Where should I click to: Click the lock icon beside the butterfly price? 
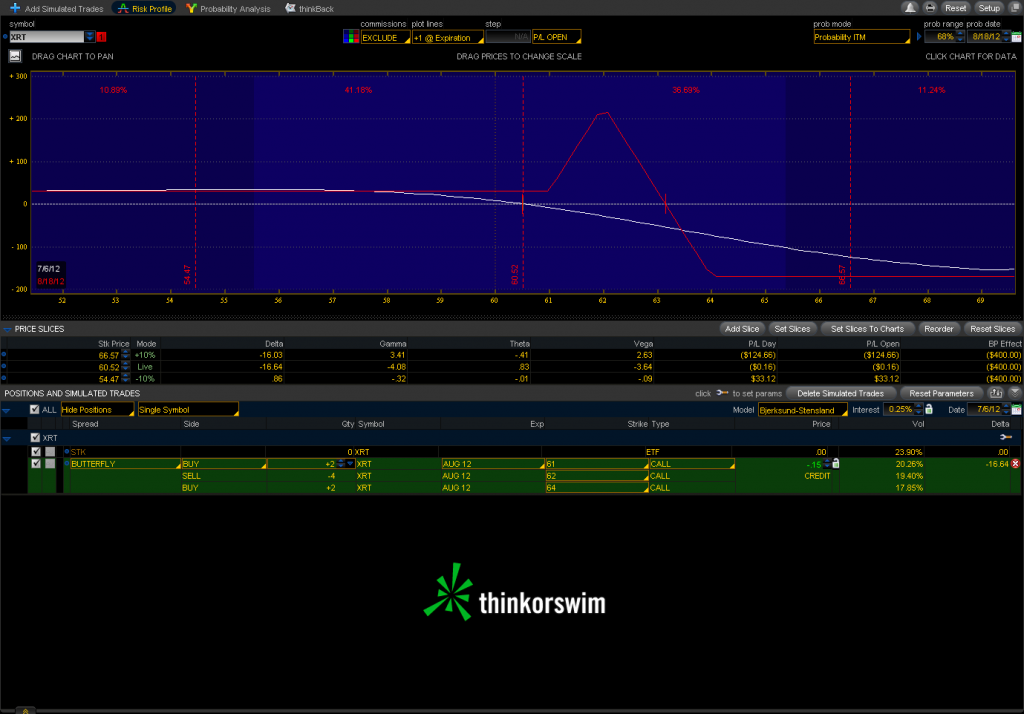[836, 464]
